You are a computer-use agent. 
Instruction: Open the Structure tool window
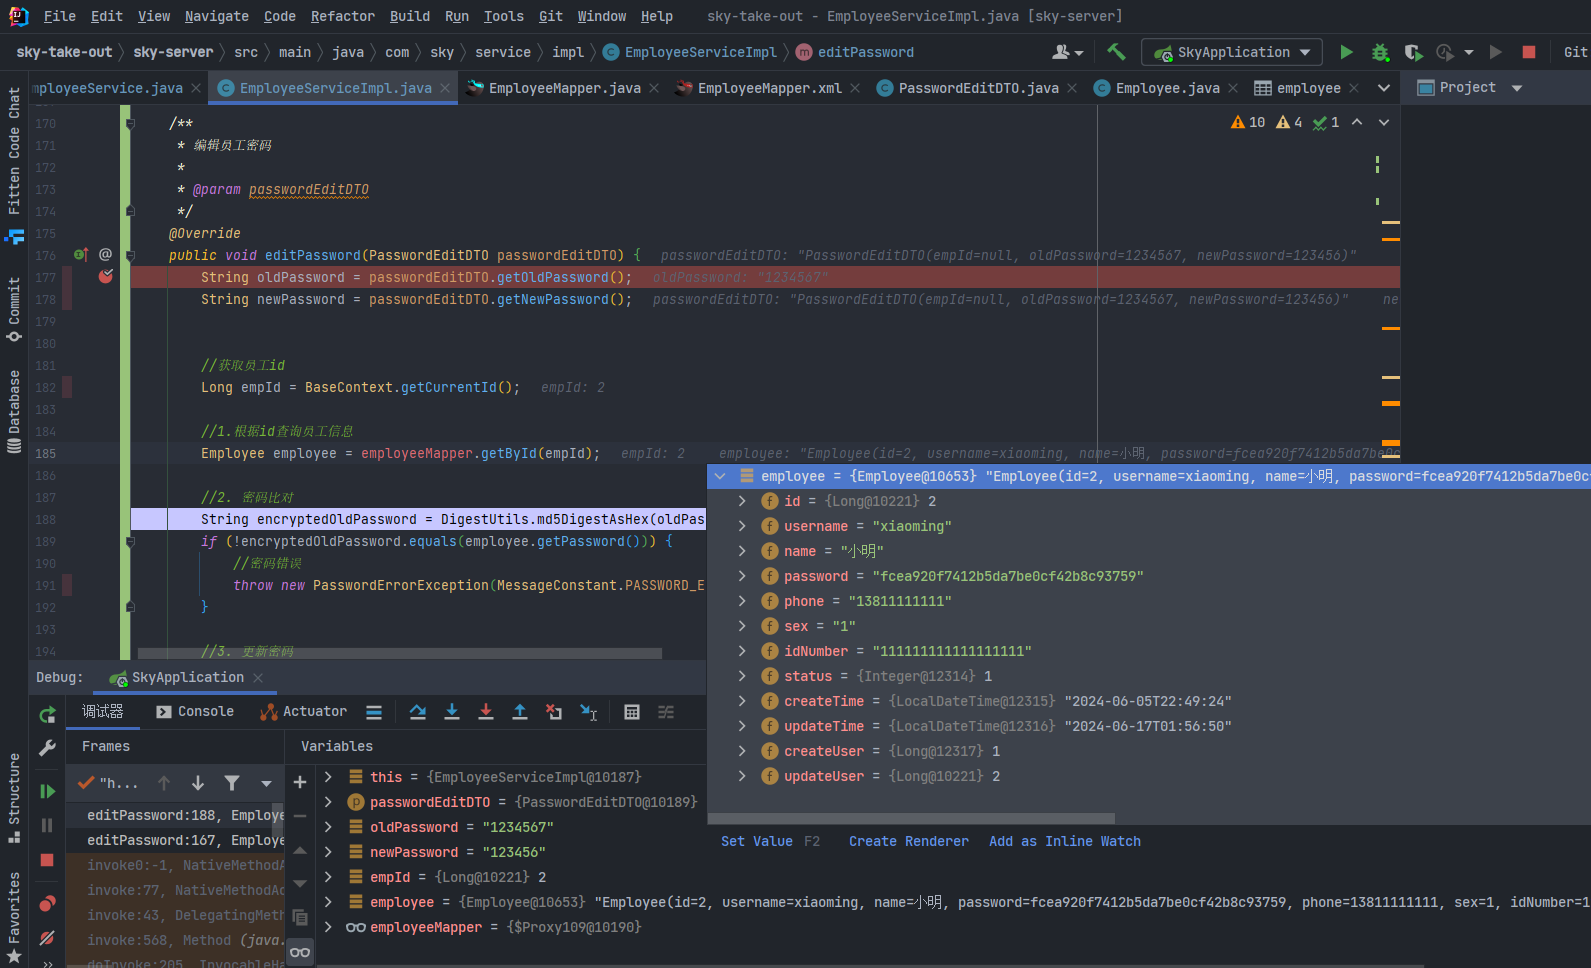pos(14,798)
